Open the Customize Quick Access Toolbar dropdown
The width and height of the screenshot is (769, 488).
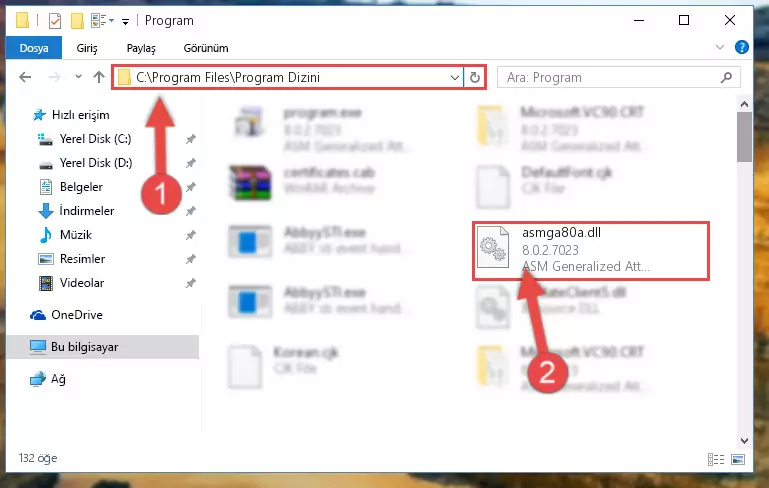(126, 21)
